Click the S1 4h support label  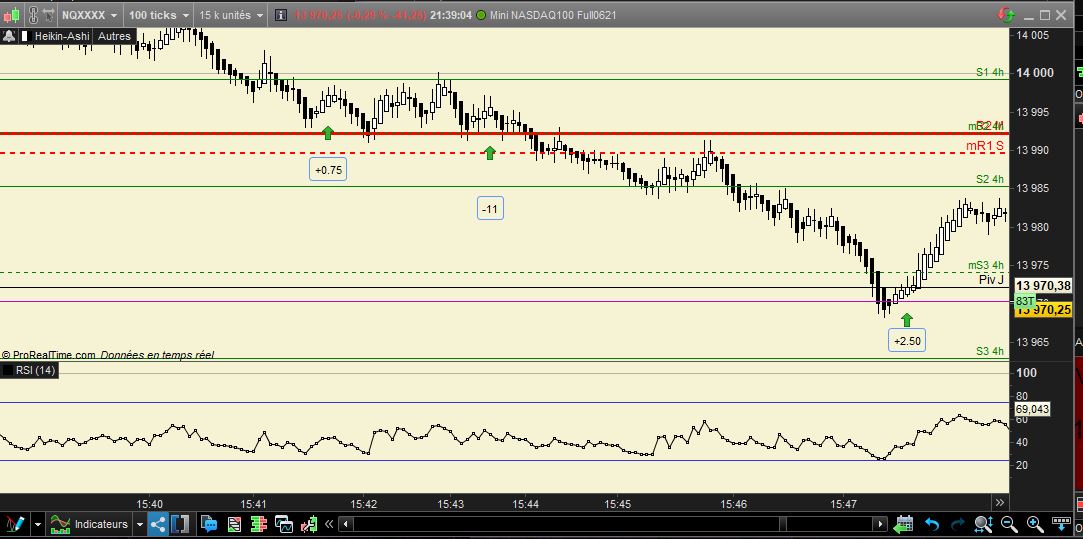[x=990, y=72]
